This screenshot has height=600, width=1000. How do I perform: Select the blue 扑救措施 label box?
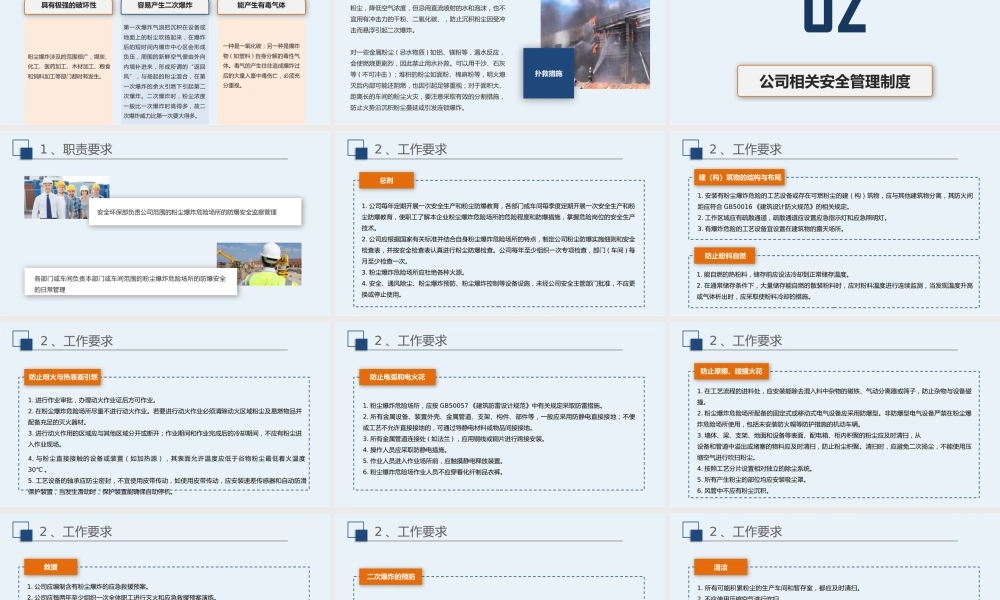(x=548, y=73)
